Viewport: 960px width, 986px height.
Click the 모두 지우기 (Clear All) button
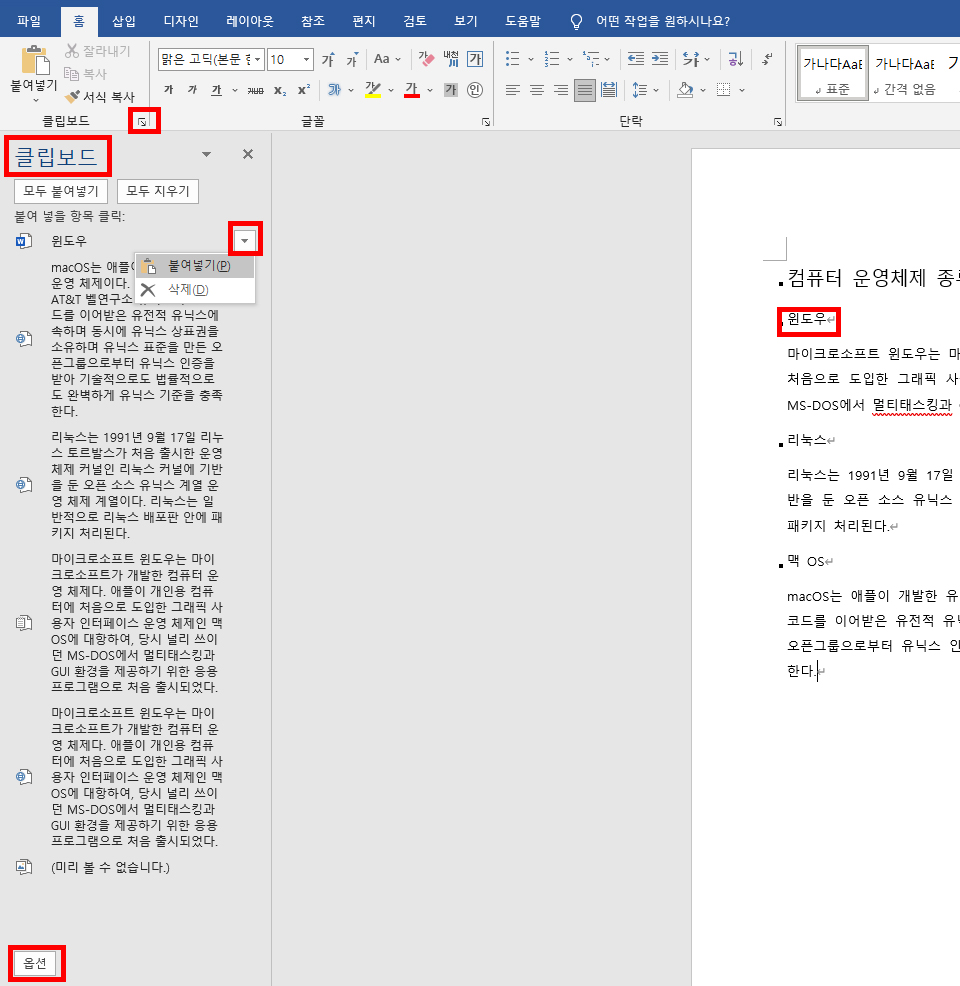pyautogui.click(x=158, y=191)
